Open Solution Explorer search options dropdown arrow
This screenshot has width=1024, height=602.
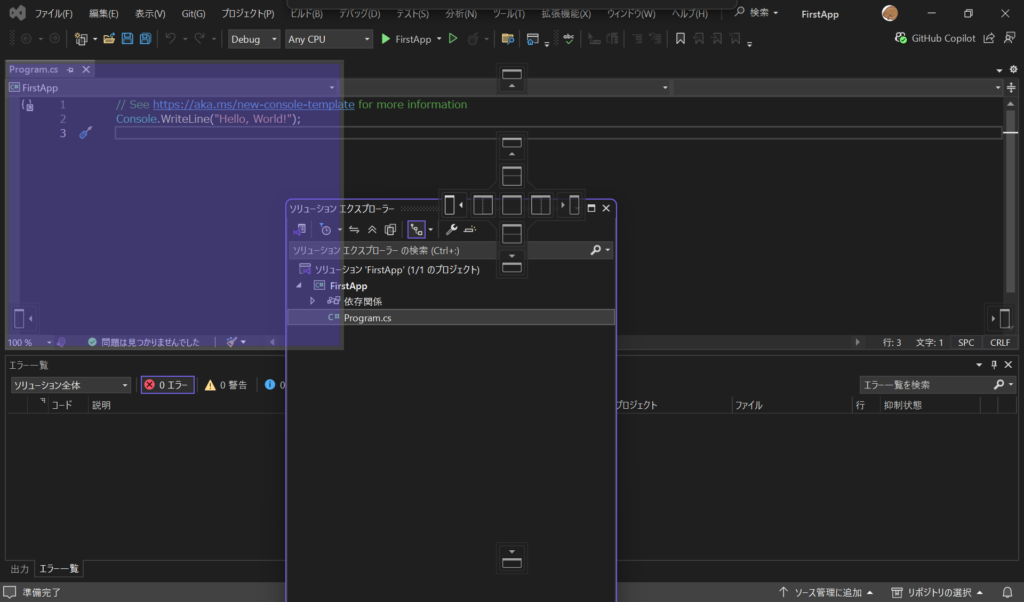click(607, 250)
